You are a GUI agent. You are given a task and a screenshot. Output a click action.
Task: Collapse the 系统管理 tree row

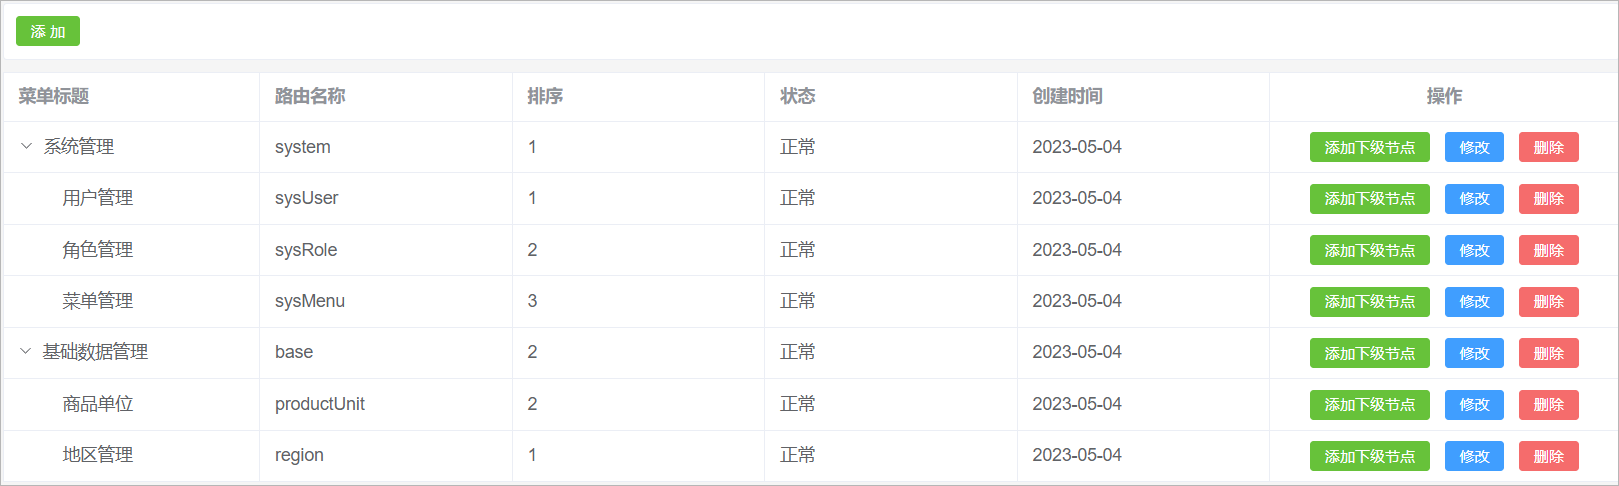[x=26, y=146]
